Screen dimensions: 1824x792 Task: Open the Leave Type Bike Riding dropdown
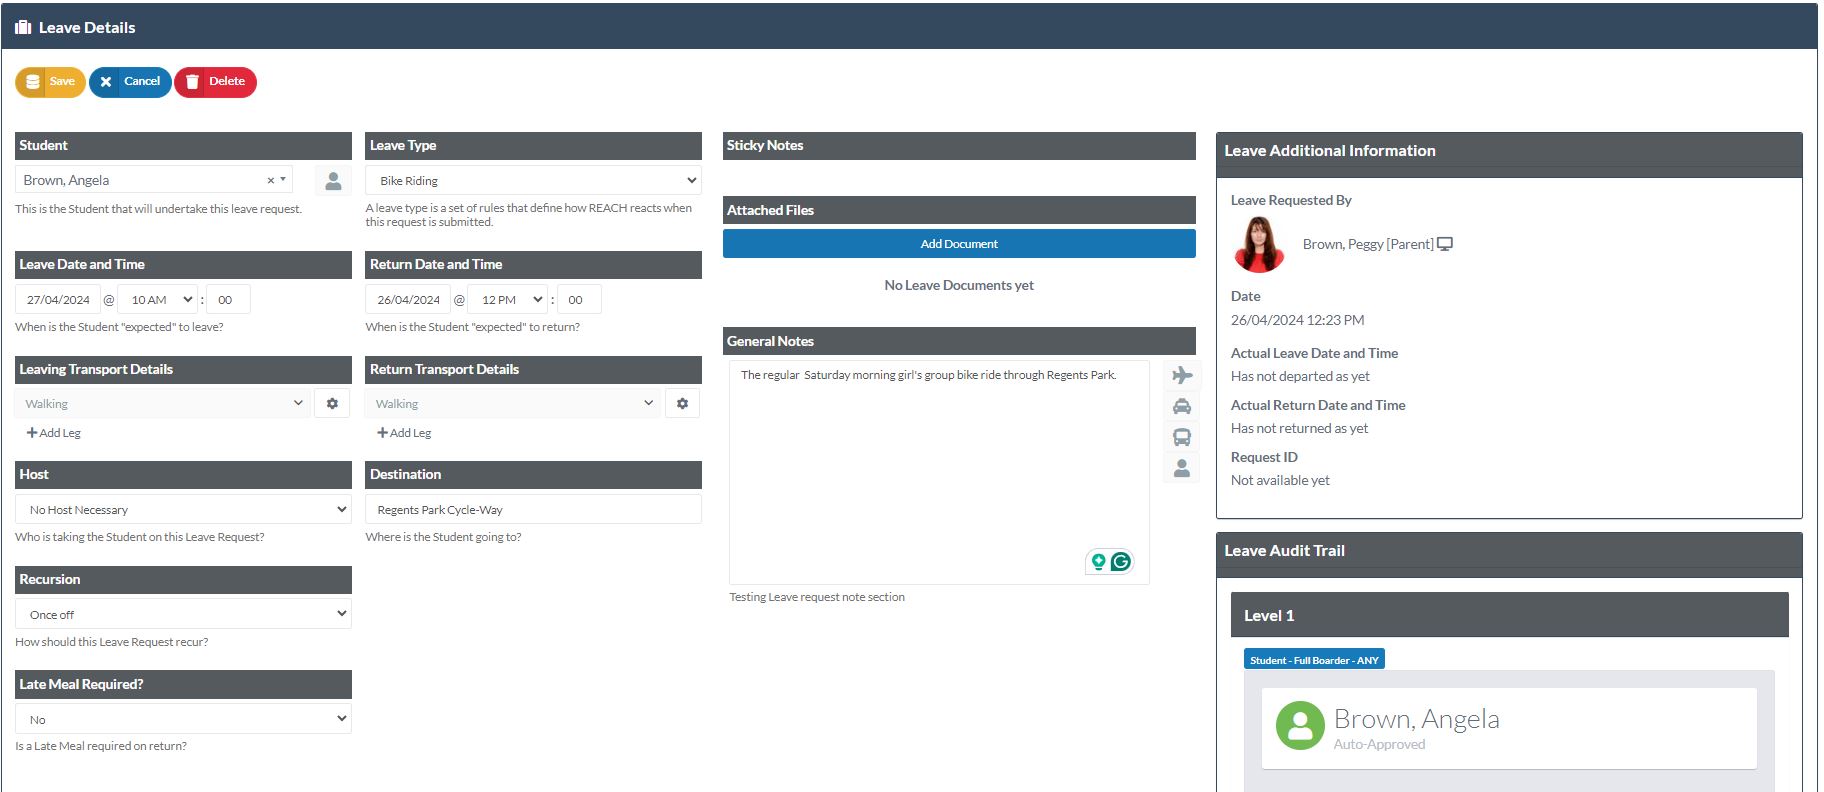(533, 181)
